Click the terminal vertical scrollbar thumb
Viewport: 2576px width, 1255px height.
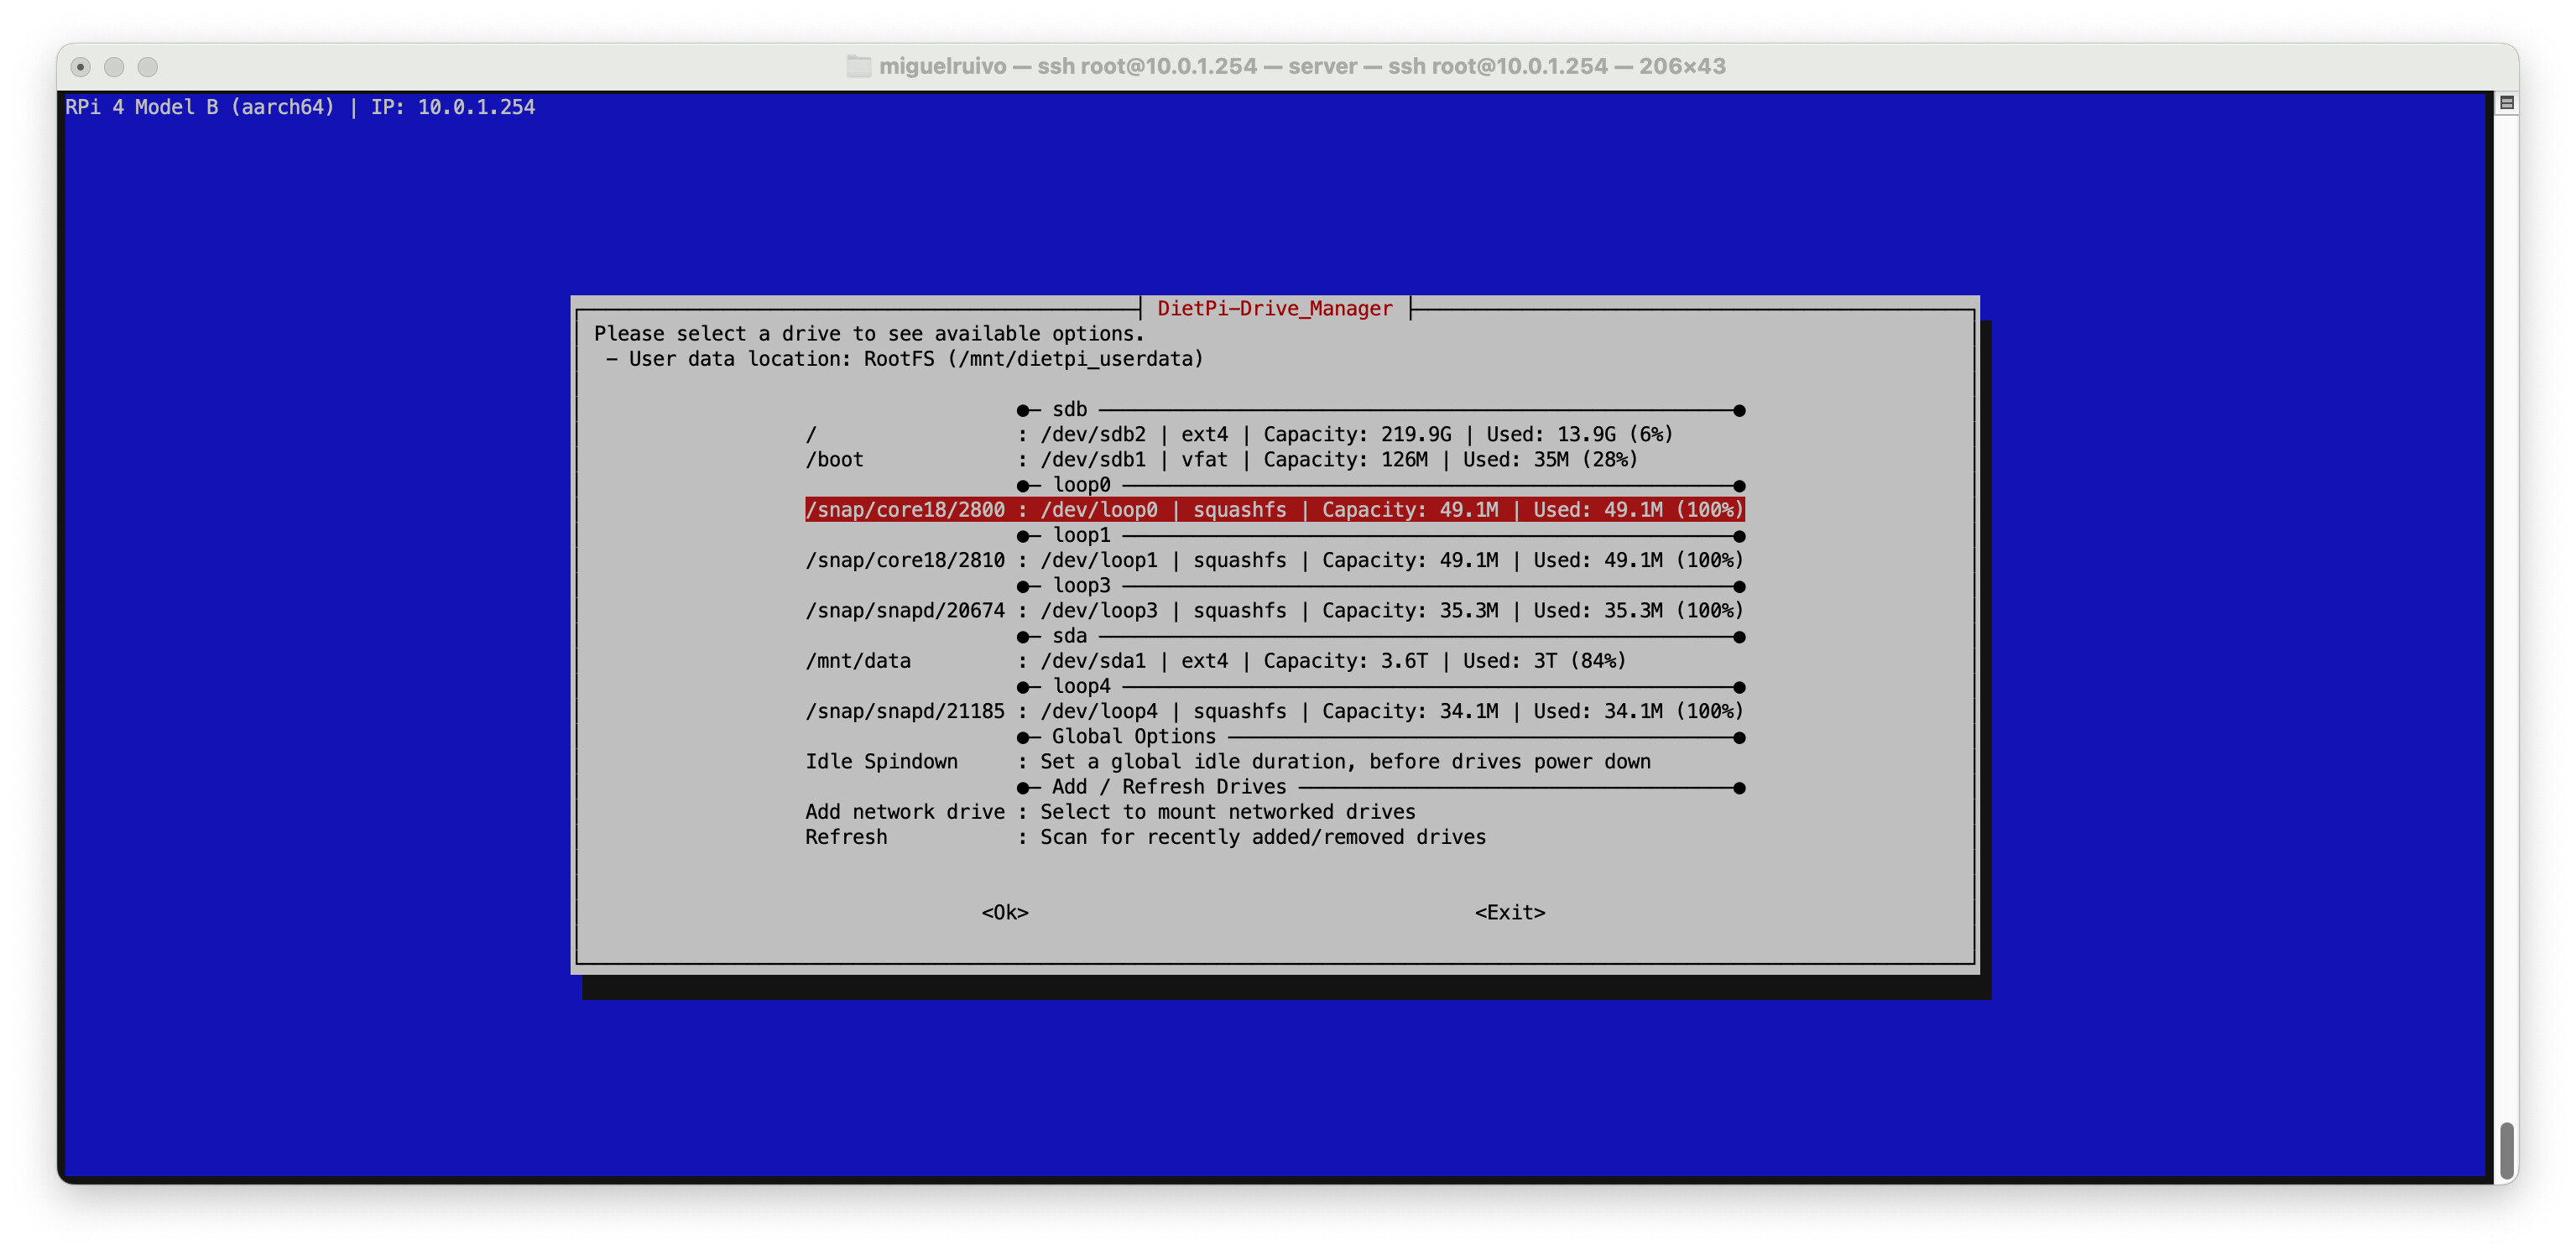click(x=2506, y=1150)
